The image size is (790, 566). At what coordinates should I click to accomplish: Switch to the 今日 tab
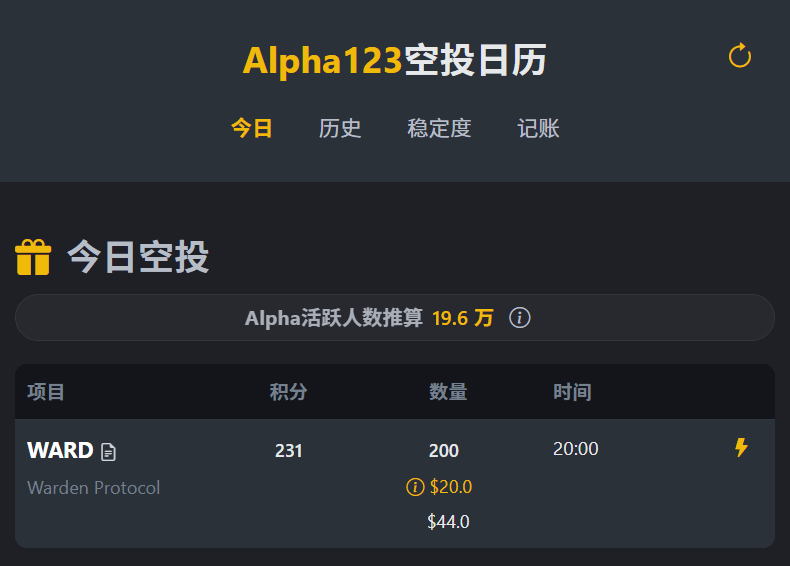coord(252,128)
